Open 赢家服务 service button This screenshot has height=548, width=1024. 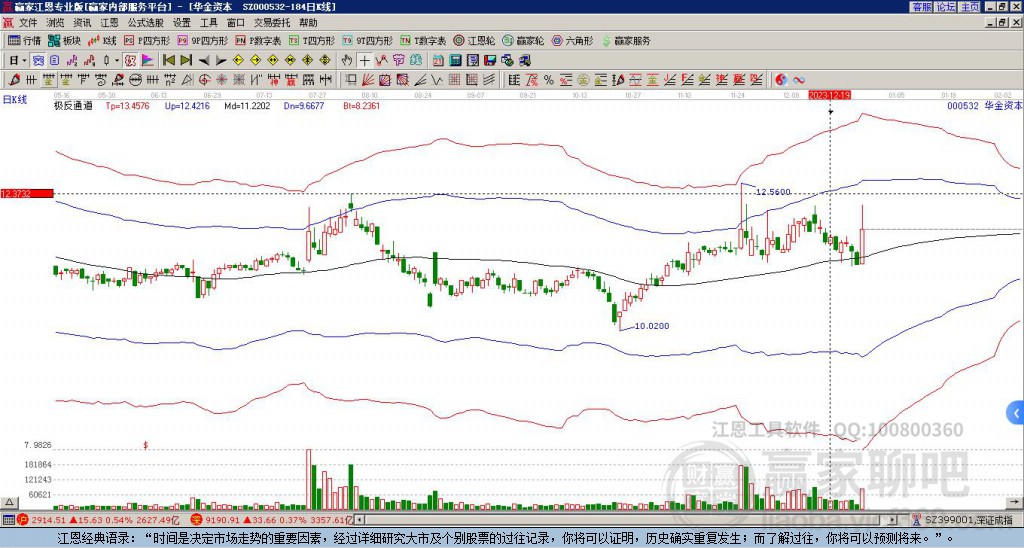(626, 40)
